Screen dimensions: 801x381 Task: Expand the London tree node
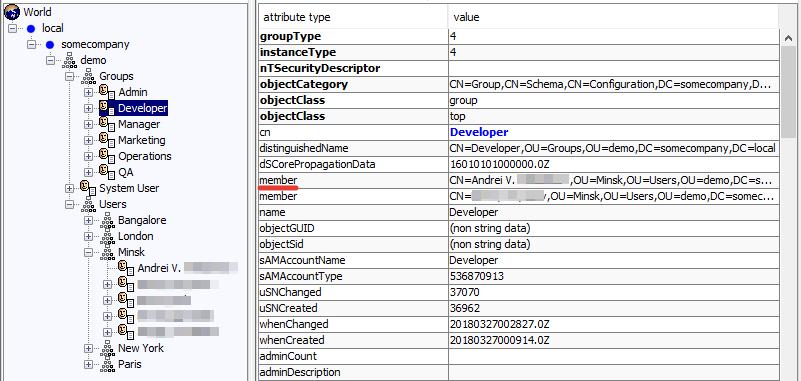88,236
